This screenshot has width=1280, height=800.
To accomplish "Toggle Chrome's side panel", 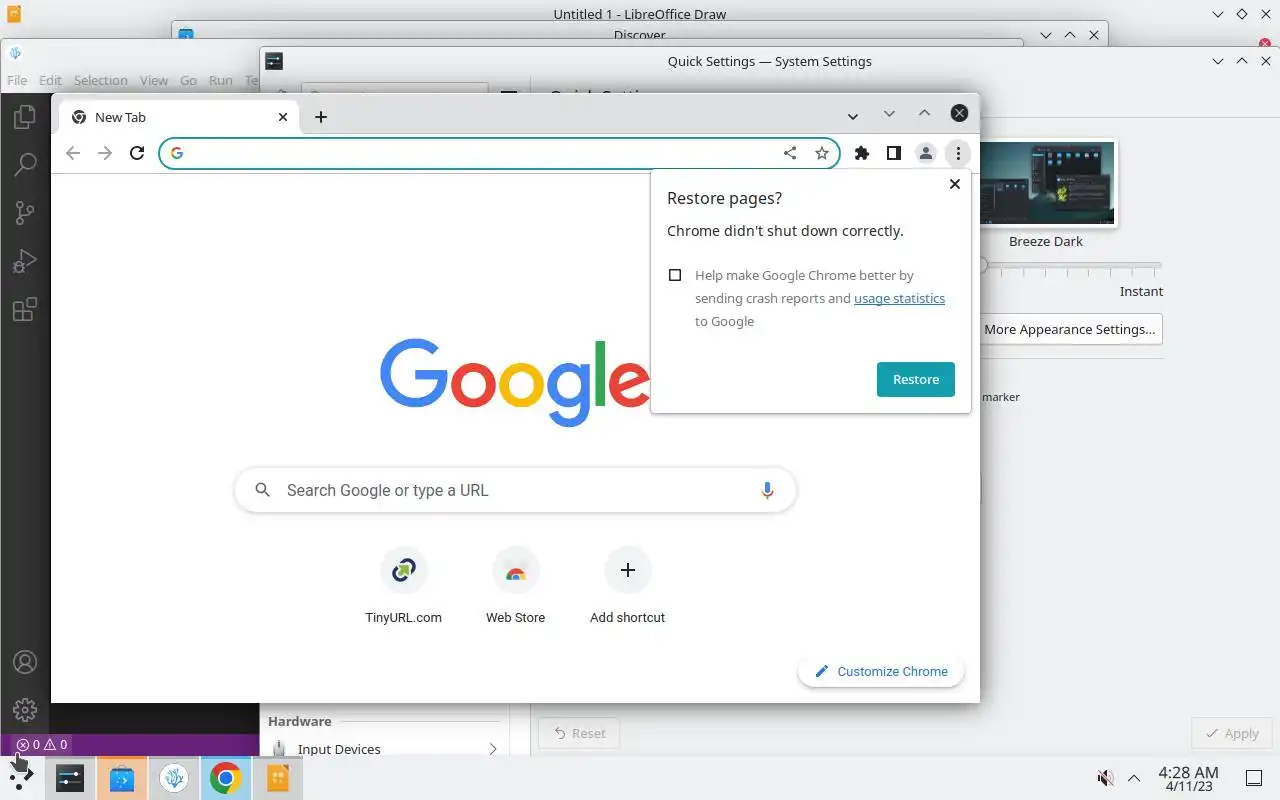I will click(894, 153).
